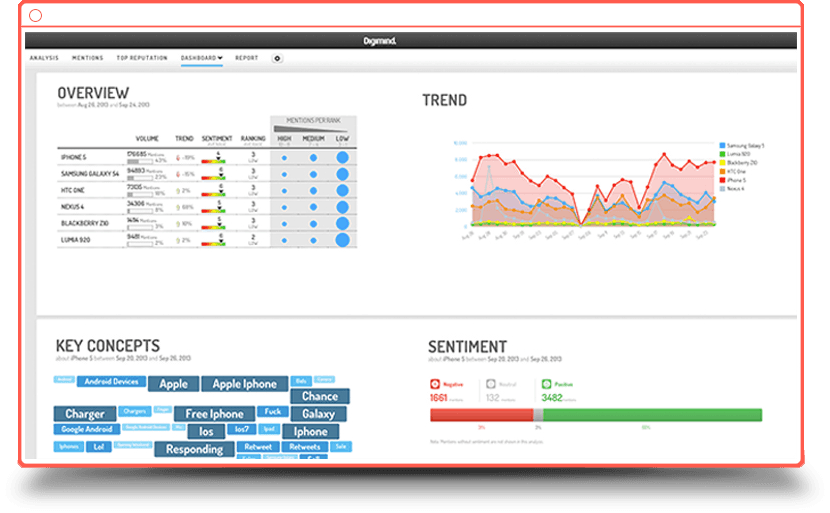Click HTC One high-rank mentions bubble
The width and height of the screenshot is (830, 513).
pos(284,191)
